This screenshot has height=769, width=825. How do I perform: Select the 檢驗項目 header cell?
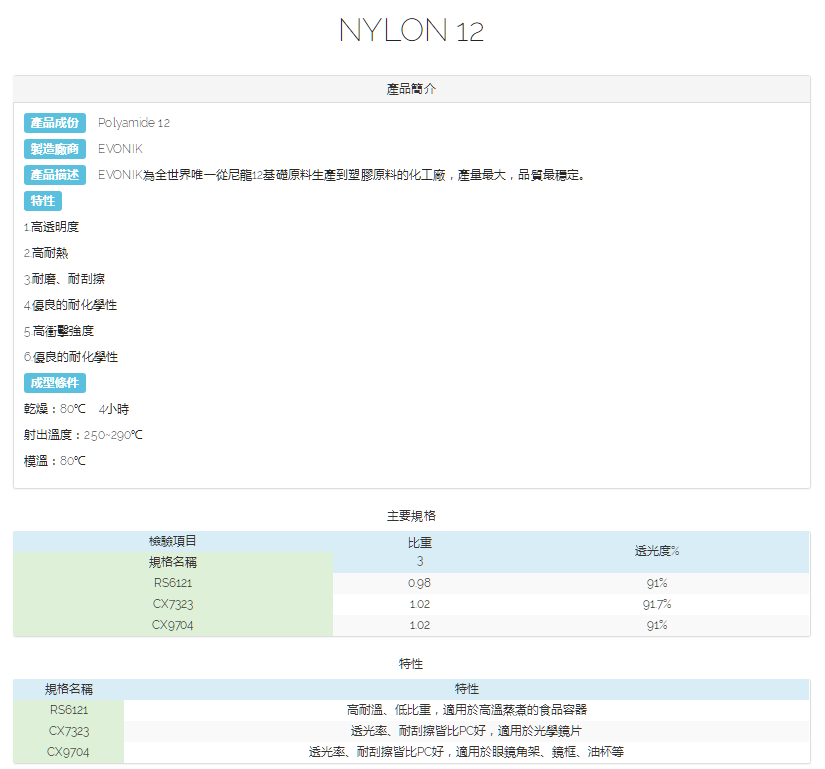pos(173,541)
